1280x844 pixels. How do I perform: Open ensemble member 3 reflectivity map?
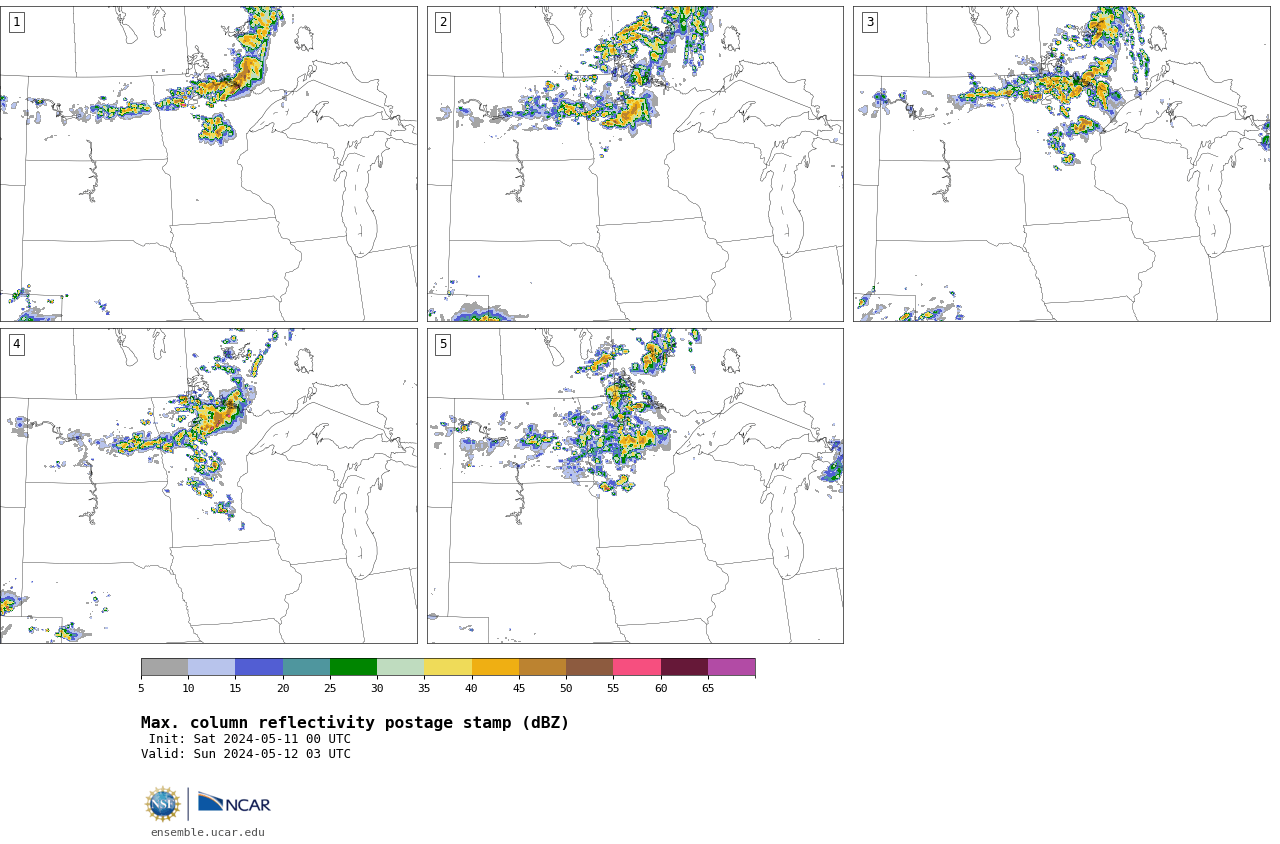point(1061,164)
